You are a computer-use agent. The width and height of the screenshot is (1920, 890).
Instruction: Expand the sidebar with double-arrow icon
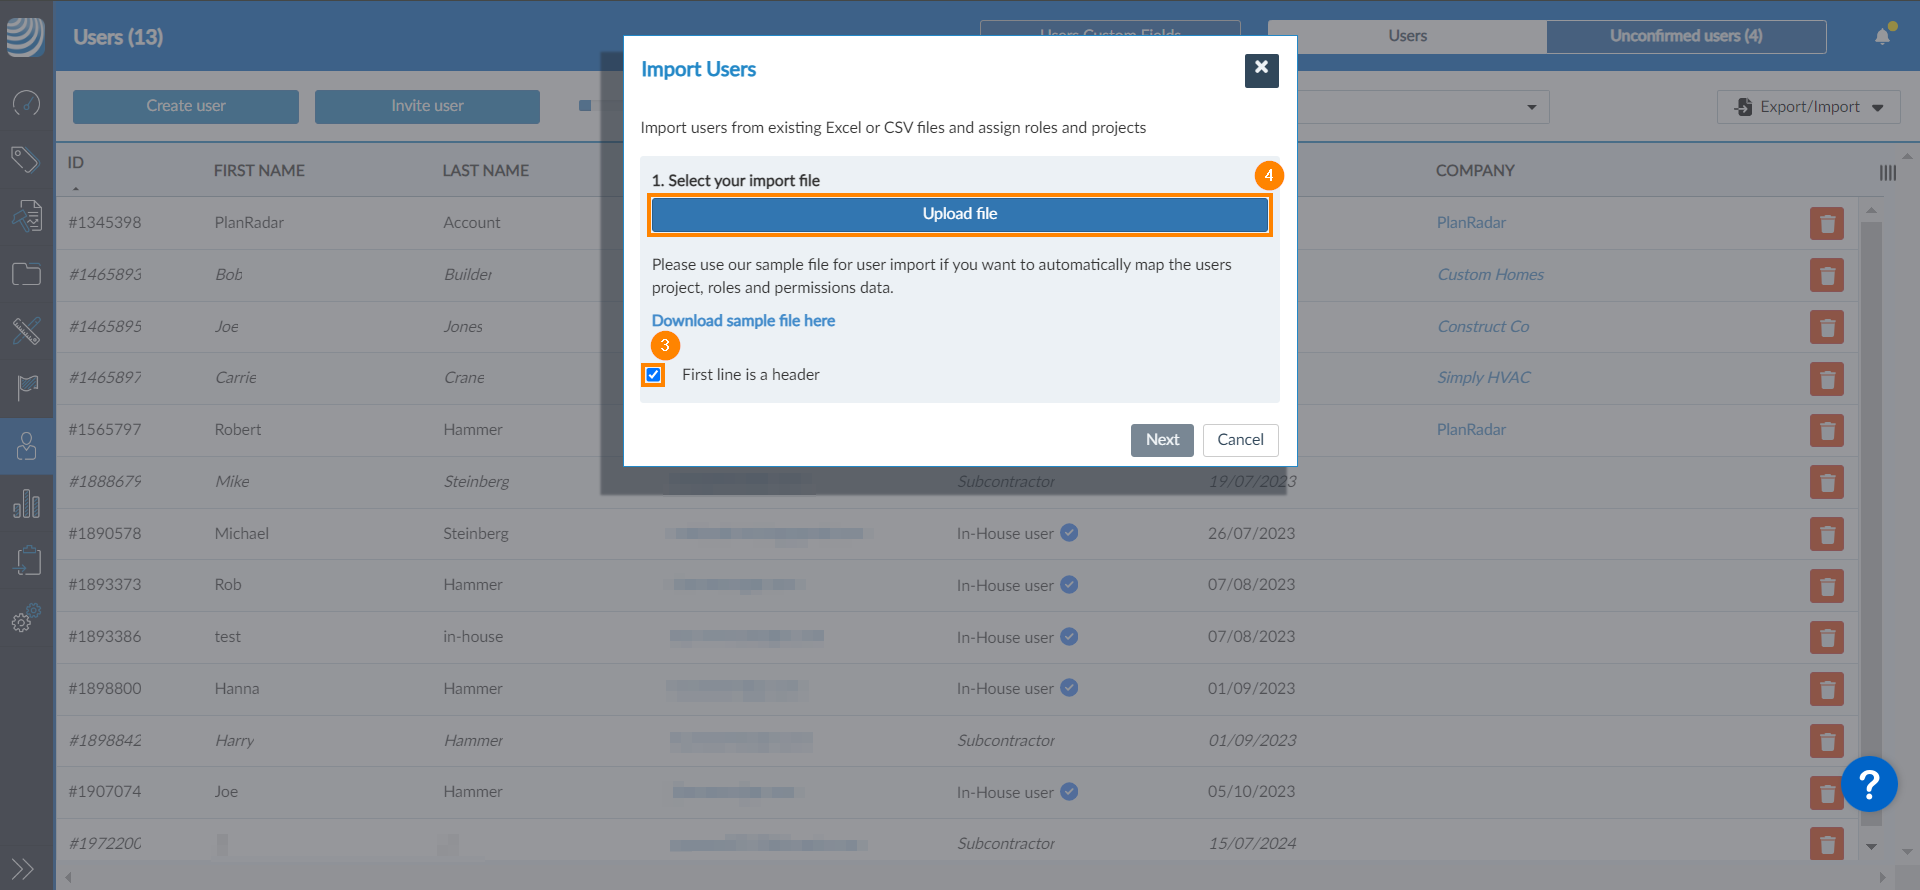point(23,868)
